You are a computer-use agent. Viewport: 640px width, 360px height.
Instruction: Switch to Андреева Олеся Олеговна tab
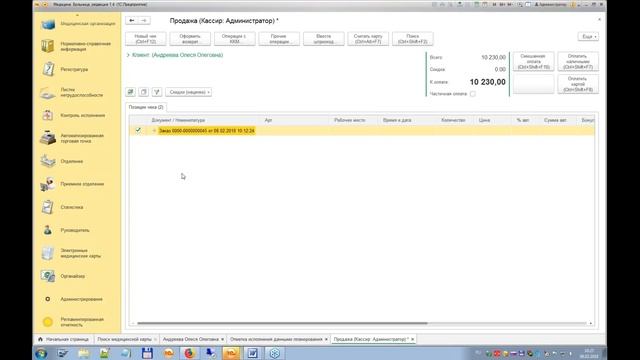[x=191, y=339]
